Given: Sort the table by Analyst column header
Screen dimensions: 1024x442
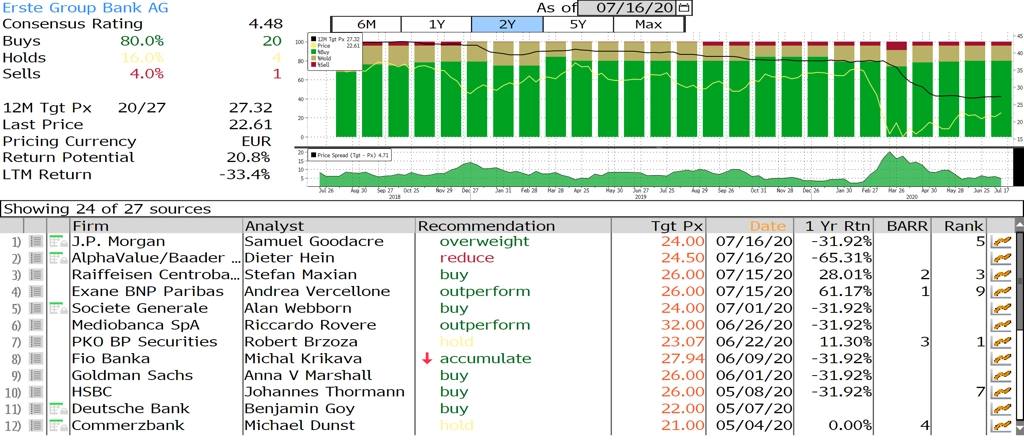Looking at the screenshot, I should [328, 226].
